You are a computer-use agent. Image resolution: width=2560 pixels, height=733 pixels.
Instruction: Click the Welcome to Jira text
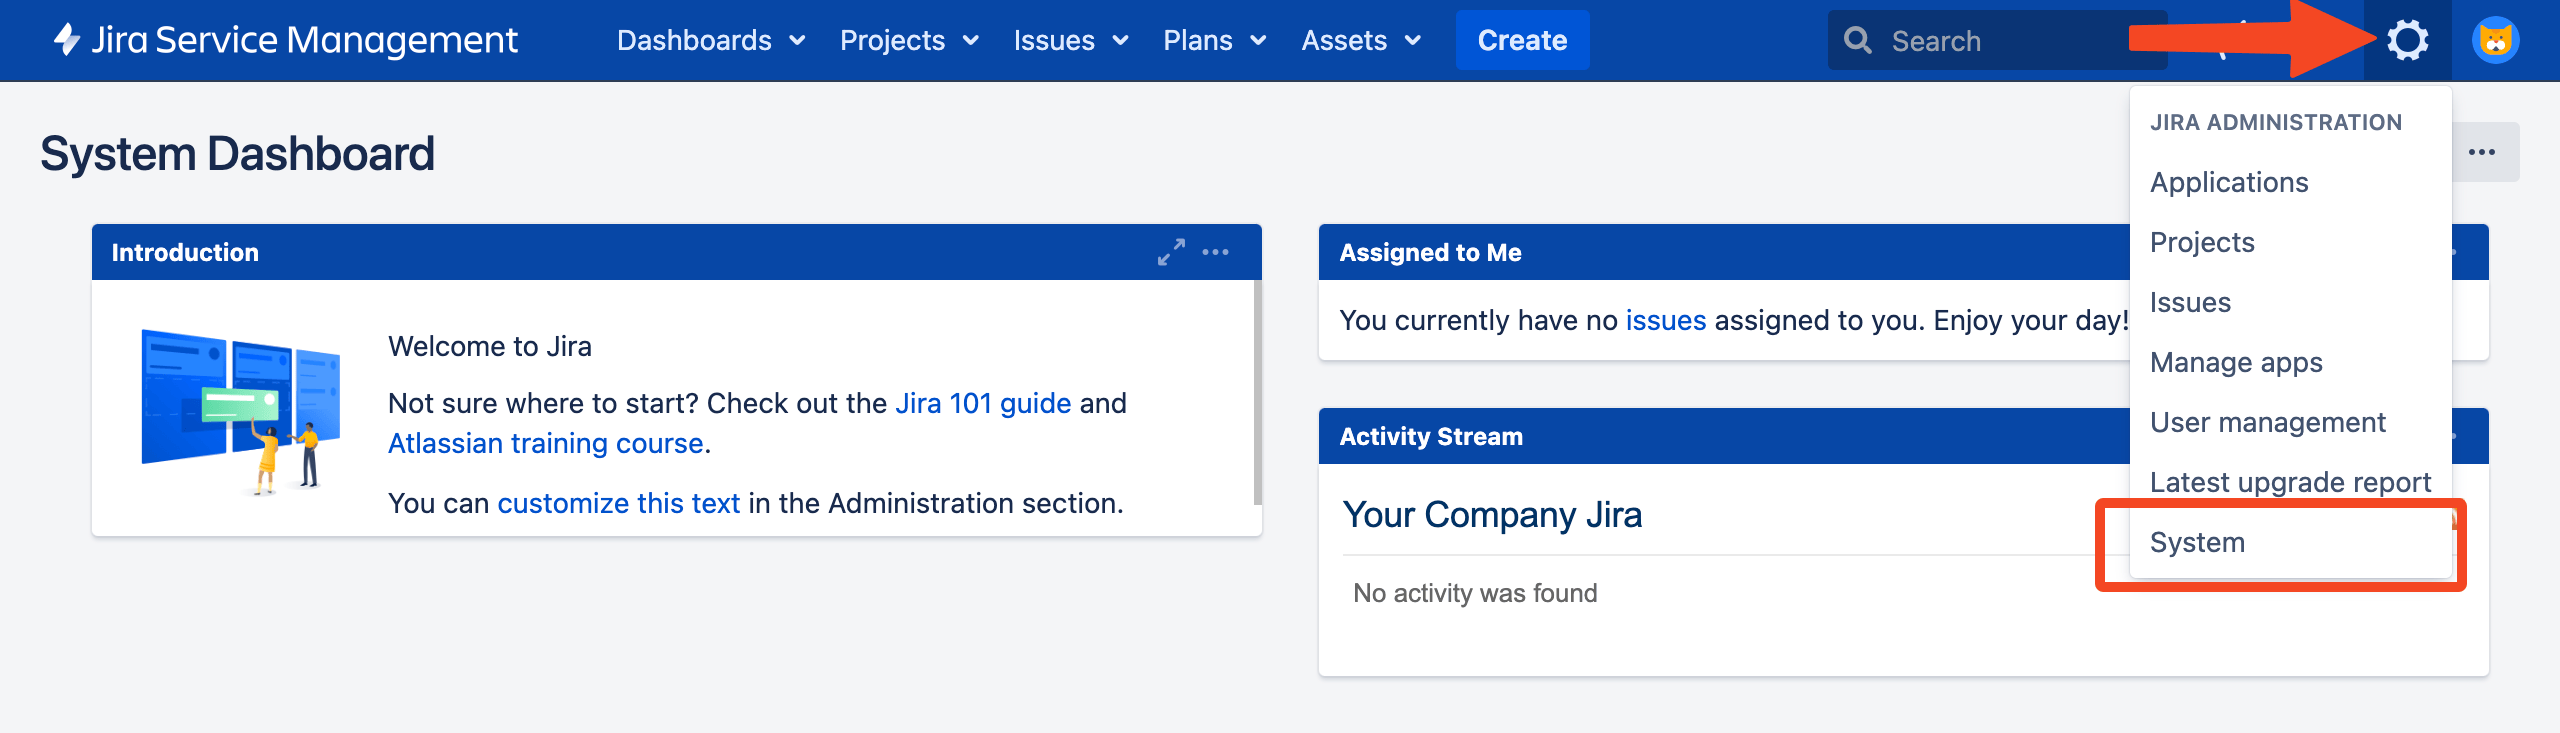490,346
